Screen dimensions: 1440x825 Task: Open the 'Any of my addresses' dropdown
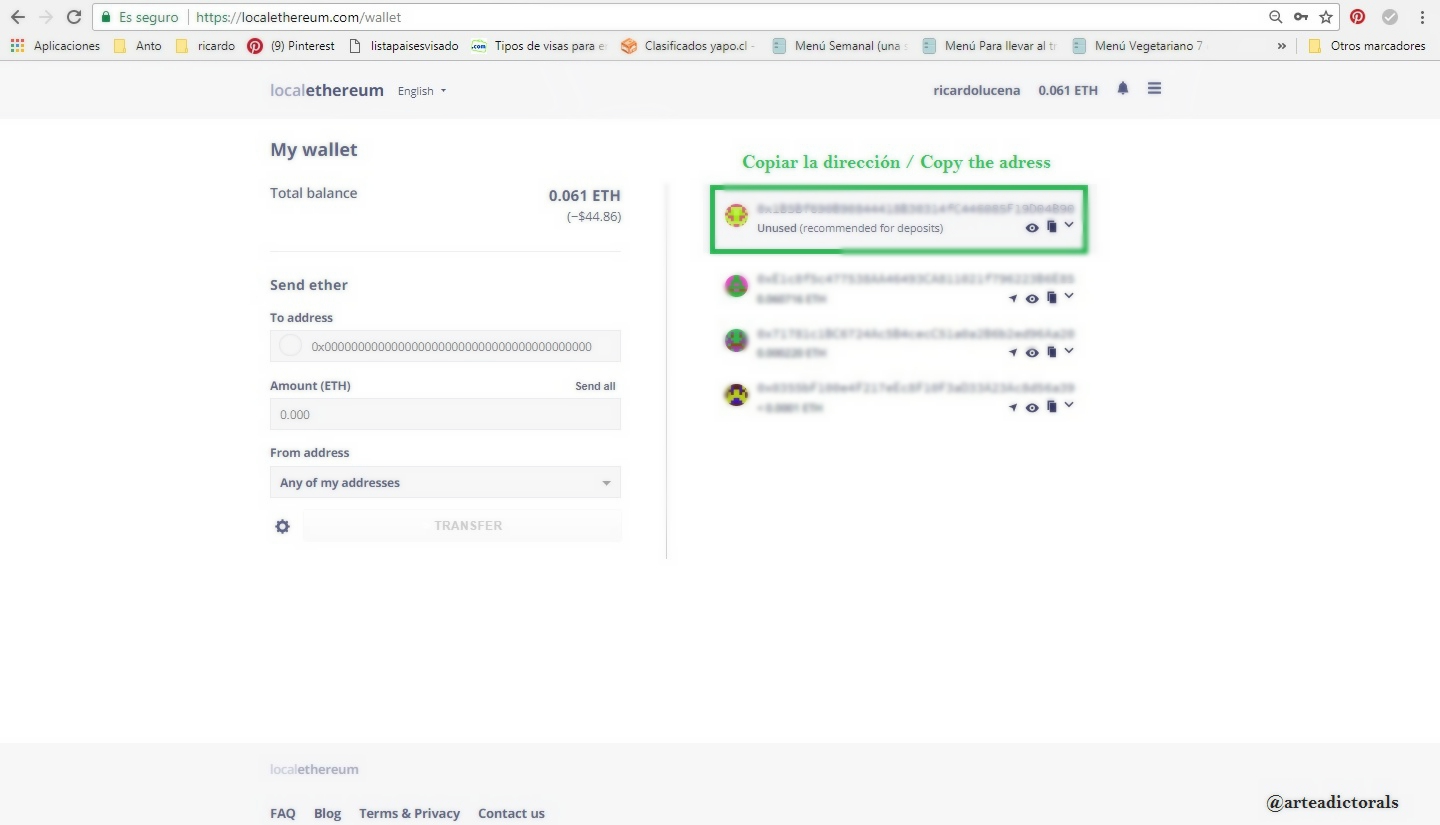[x=445, y=482]
